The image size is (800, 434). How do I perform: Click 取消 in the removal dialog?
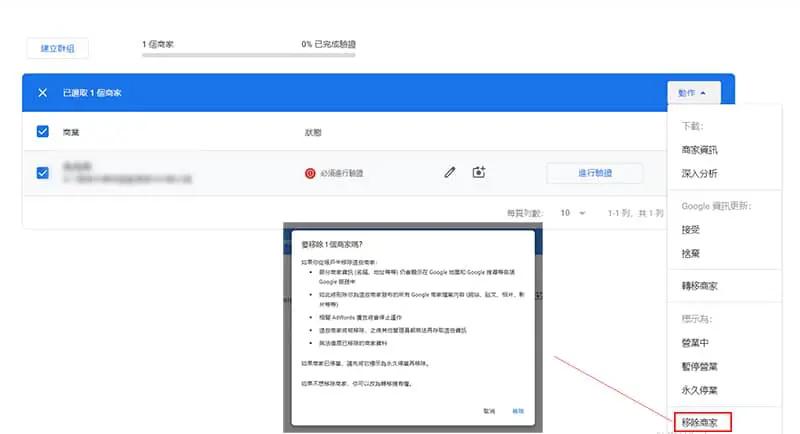pyautogui.click(x=488, y=411)
